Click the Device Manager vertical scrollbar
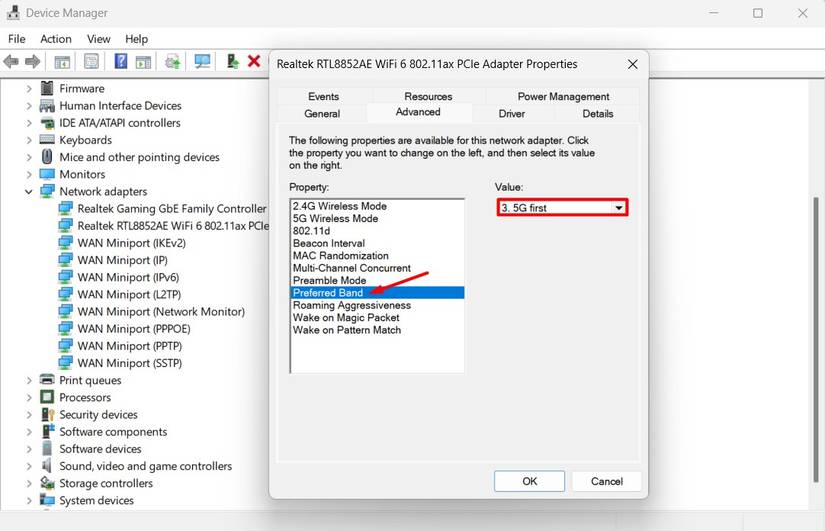 816,339
